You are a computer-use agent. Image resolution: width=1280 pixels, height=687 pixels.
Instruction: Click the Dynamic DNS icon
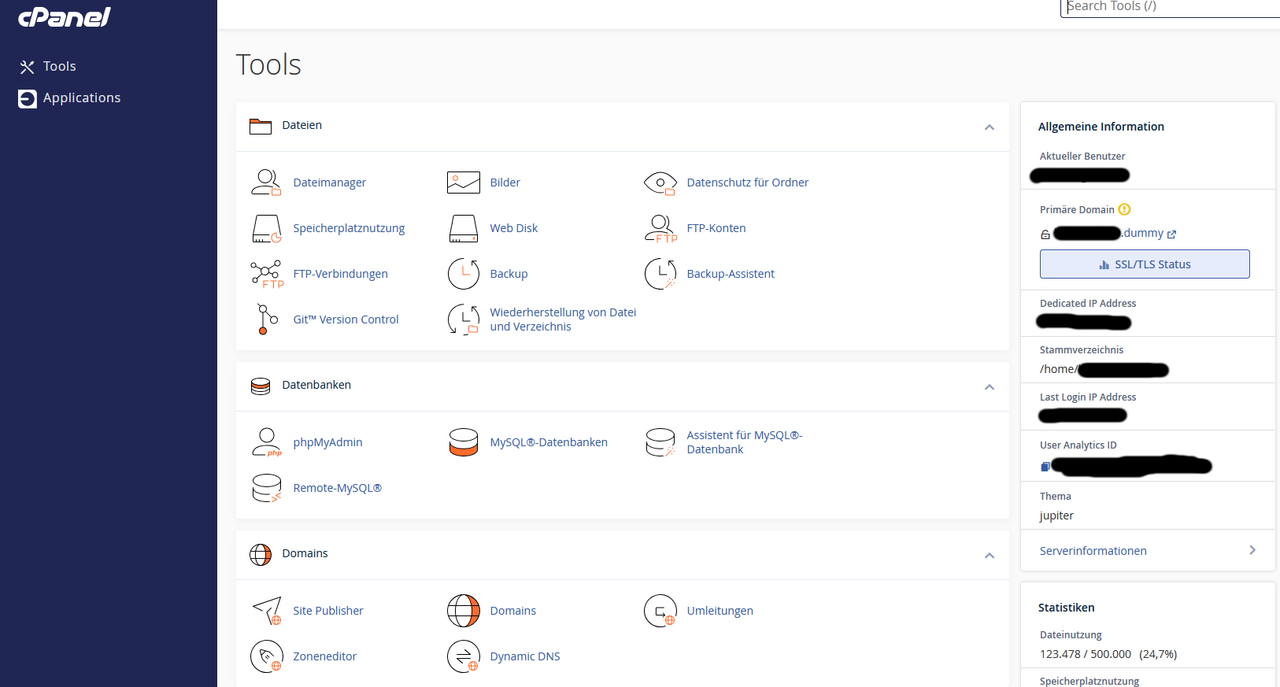463,656
